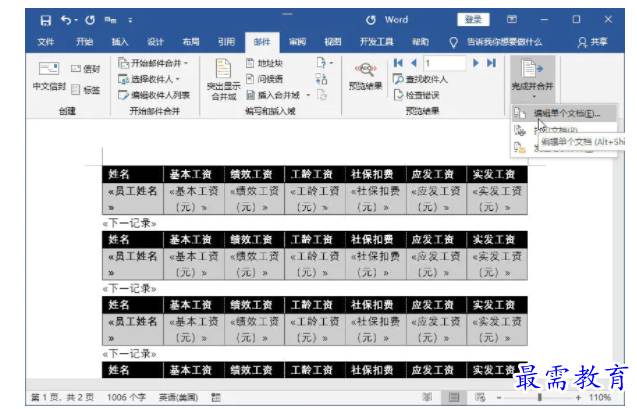Open the 文件 tab

pos(46,42)
